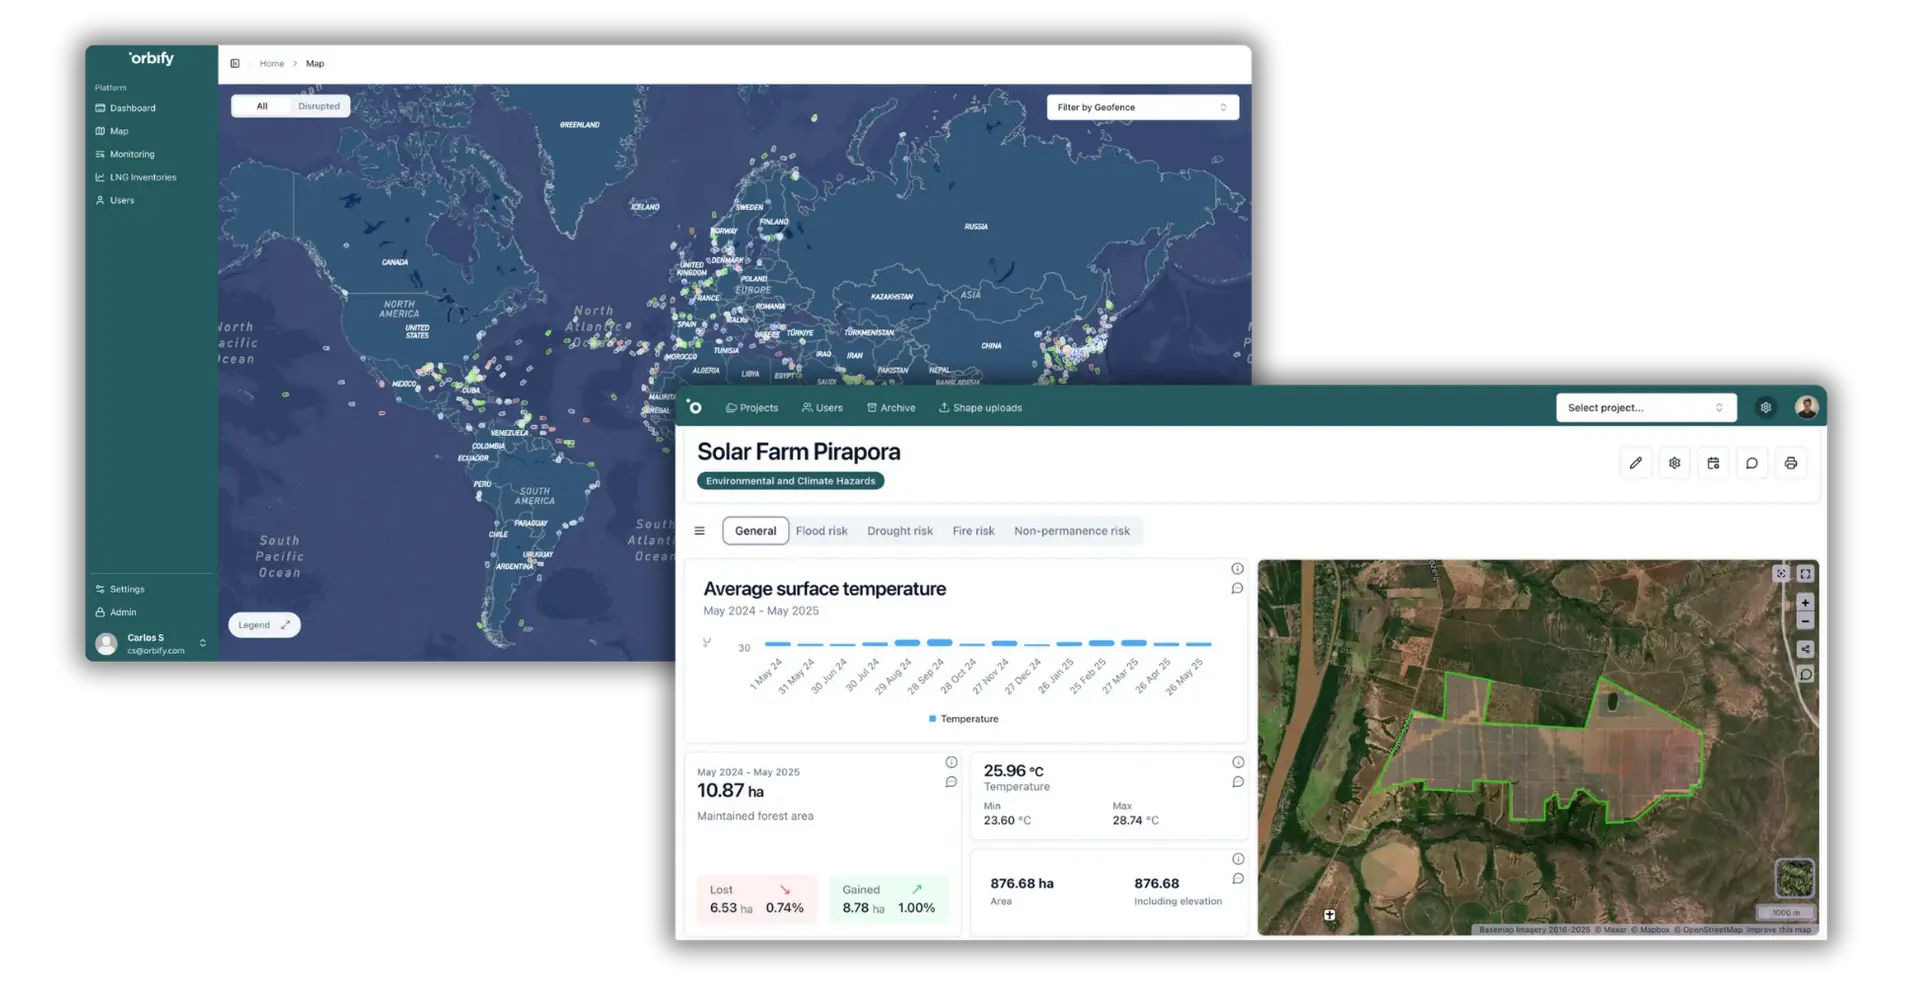1920x986 pixels.
Task: Open the calendar schedule icon in project toolbar
Action: (1713, 463)
